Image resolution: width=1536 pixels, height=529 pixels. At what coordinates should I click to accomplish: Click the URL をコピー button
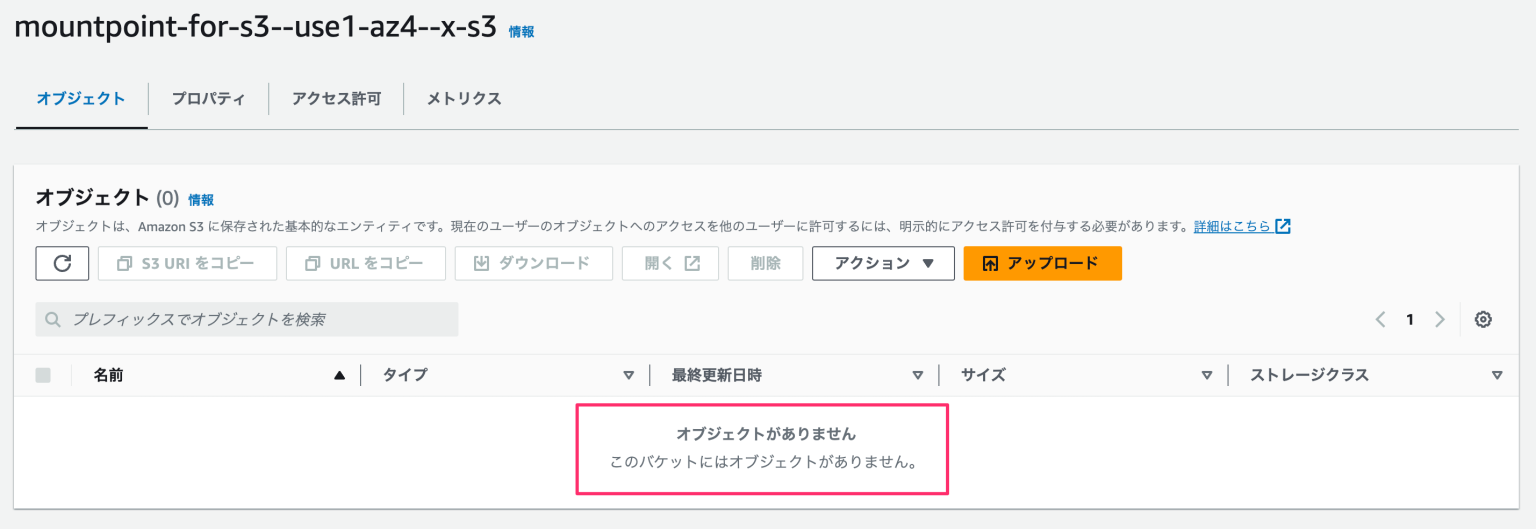365,263
